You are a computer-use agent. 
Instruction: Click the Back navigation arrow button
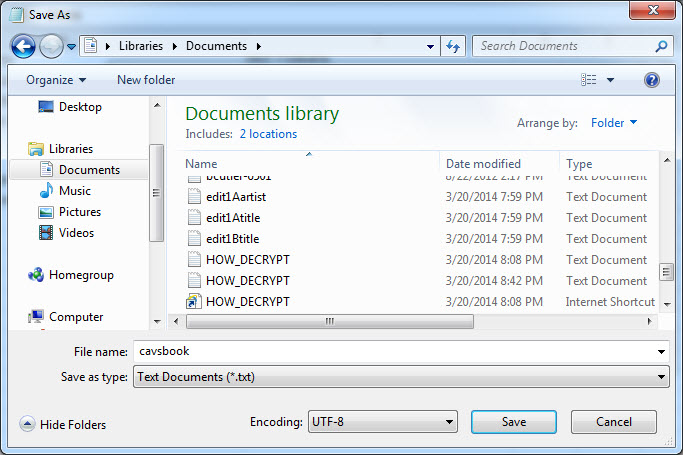point(24,46)
